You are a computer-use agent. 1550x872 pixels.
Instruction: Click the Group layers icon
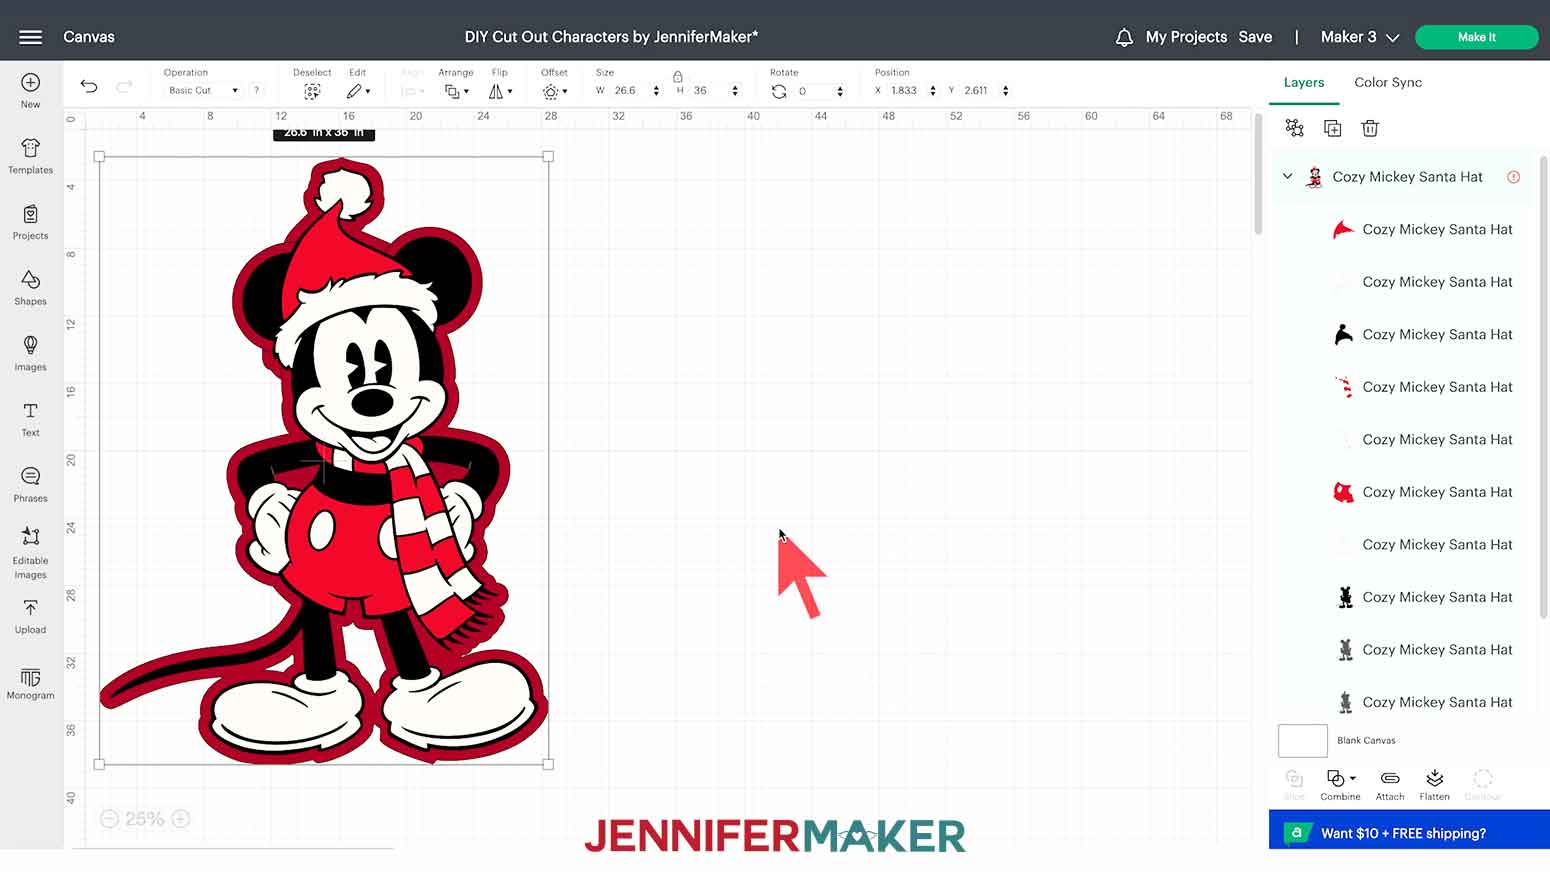tap(1295, 128)
